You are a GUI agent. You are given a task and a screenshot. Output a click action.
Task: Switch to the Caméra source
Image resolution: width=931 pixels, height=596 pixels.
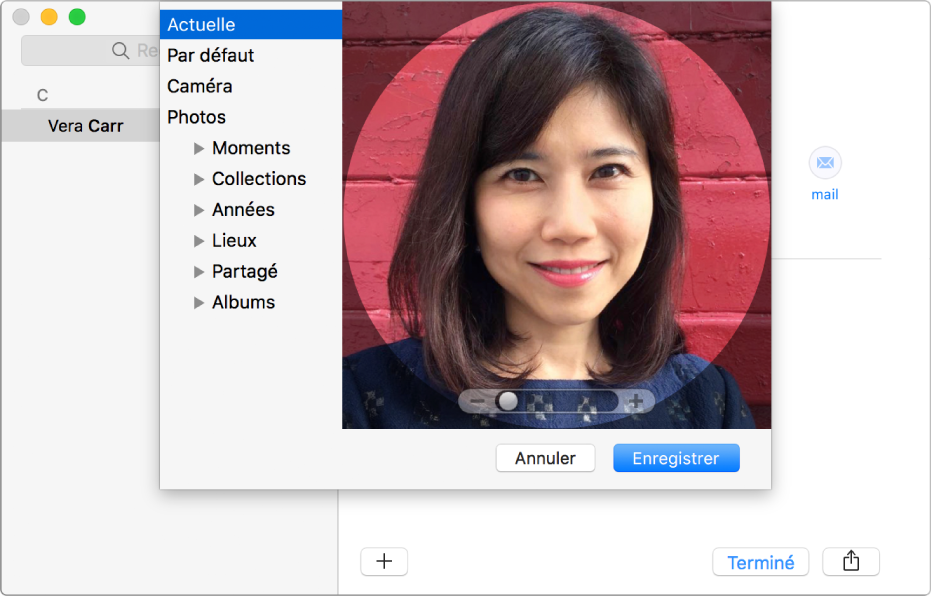pos(200,86)
